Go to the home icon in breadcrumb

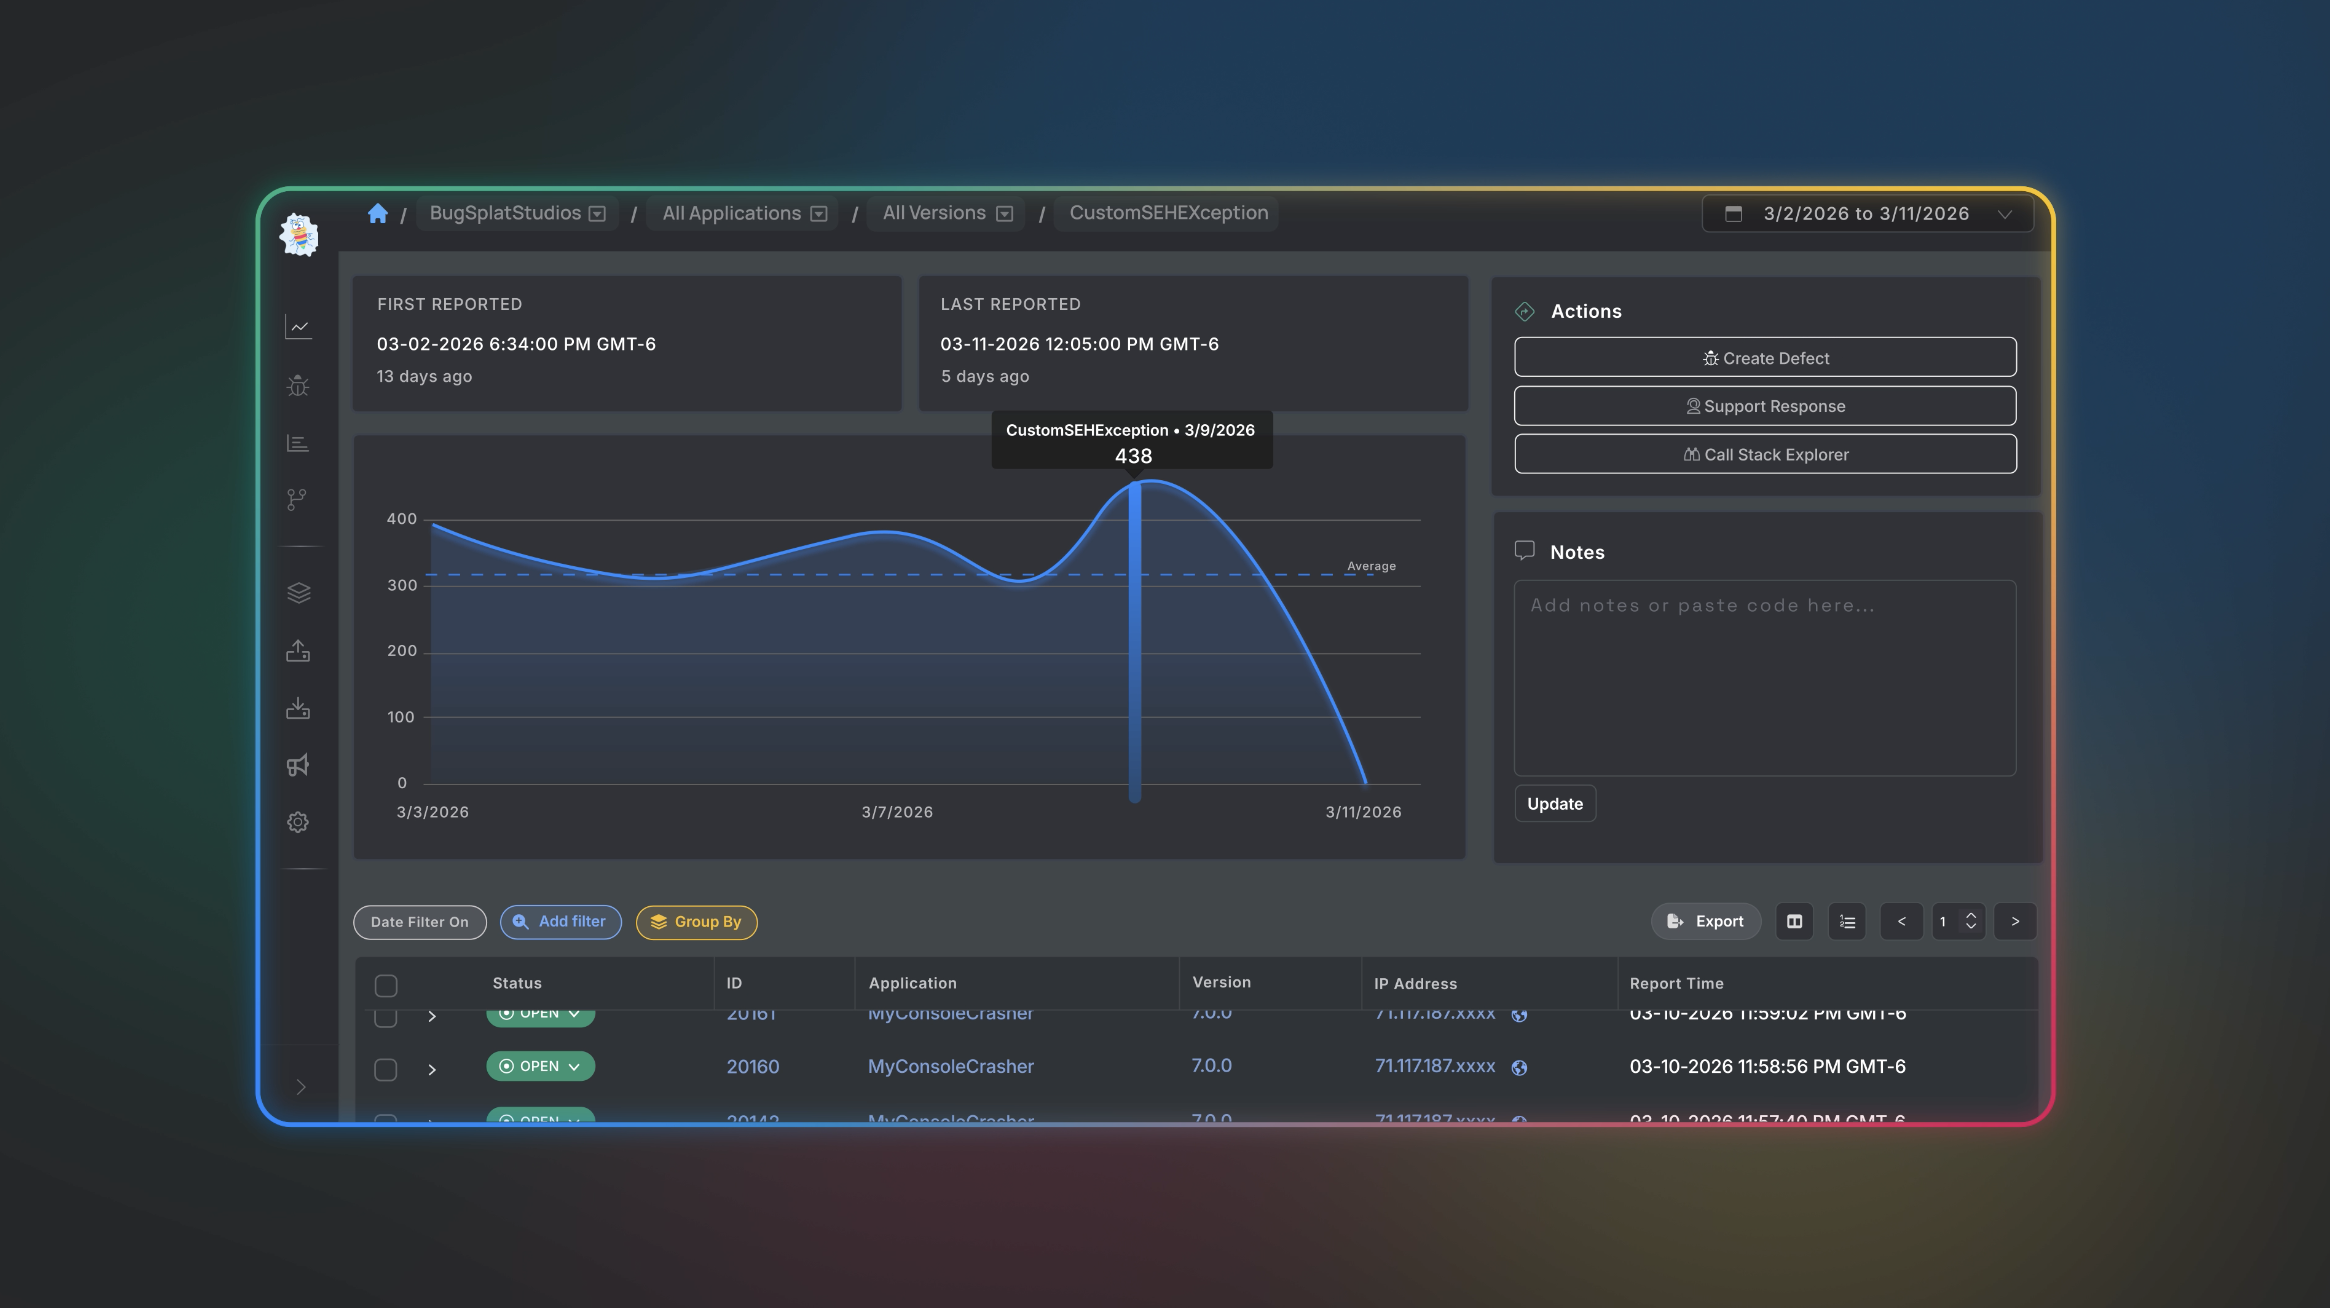[377, 213]
